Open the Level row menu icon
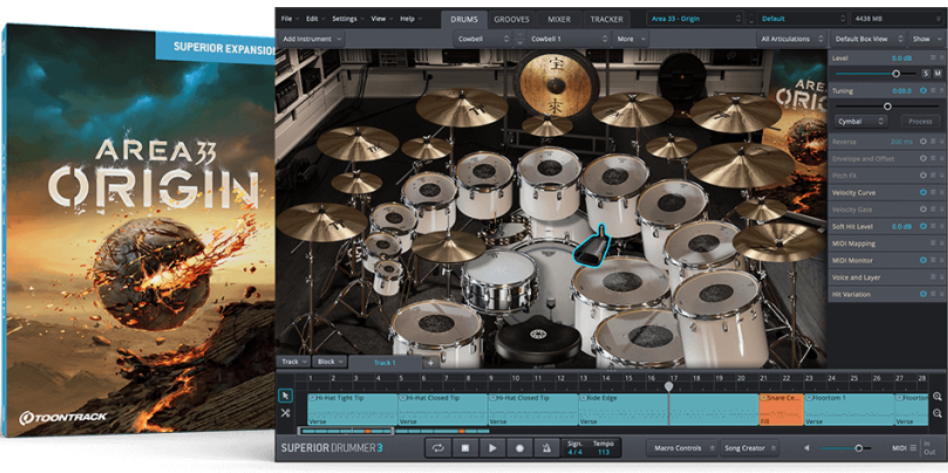This screenshot has width=948, height=473. tap(933, 57)
